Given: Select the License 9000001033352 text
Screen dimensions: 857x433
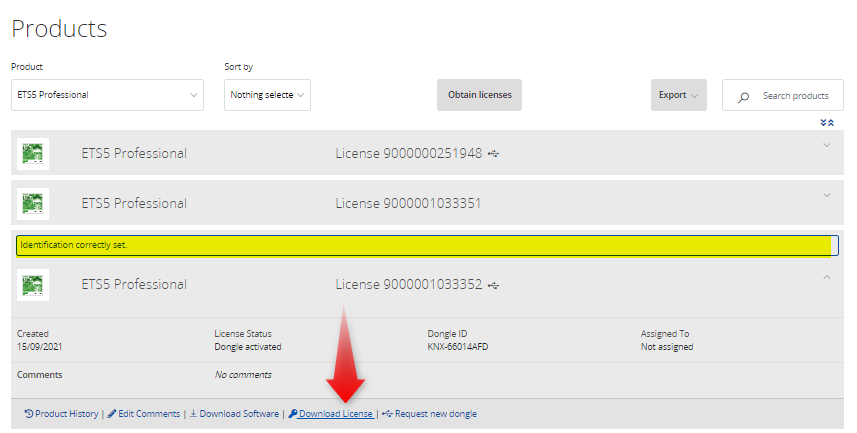Looking at the screenshot, I should pos(409,284).
